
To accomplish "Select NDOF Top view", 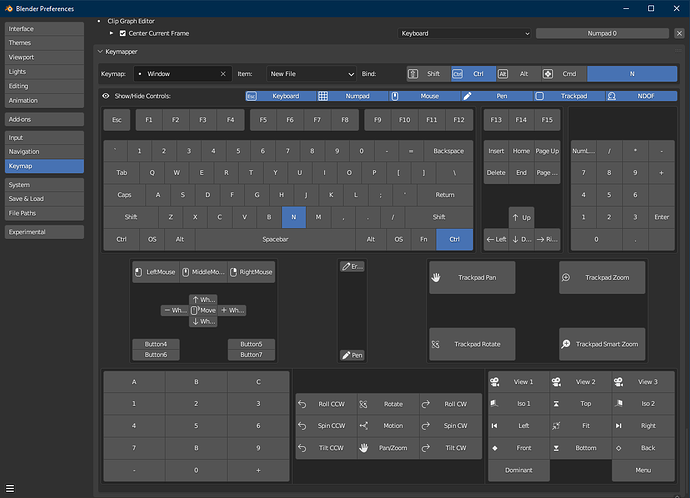I will click(581, 403).
